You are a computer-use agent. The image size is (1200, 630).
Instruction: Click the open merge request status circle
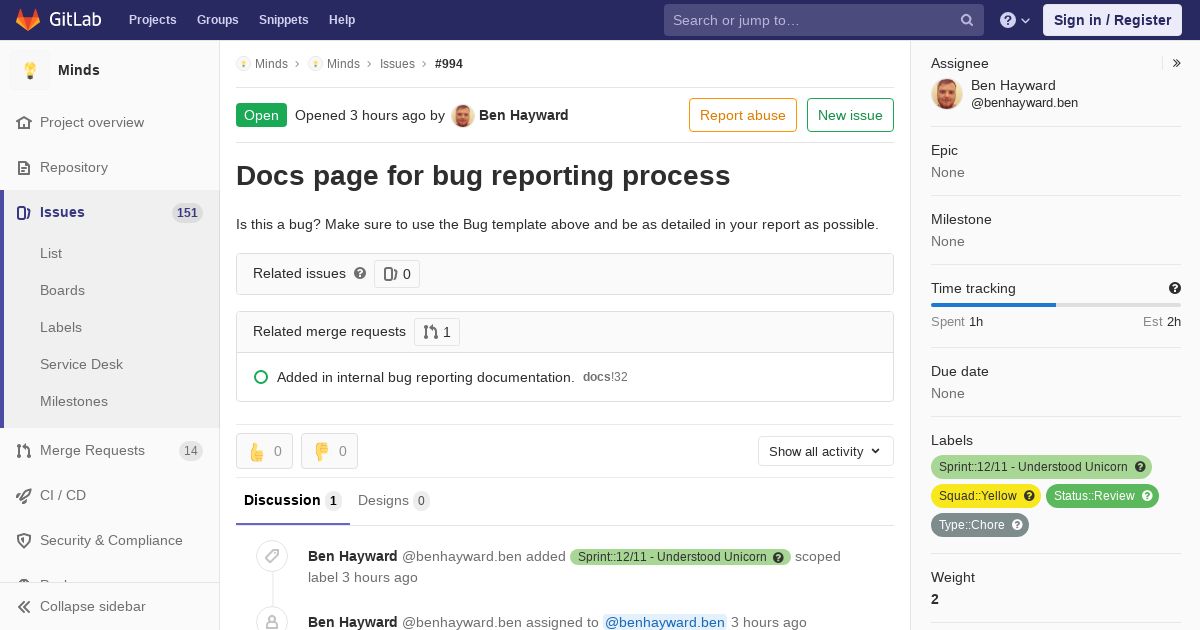point(261,377)
